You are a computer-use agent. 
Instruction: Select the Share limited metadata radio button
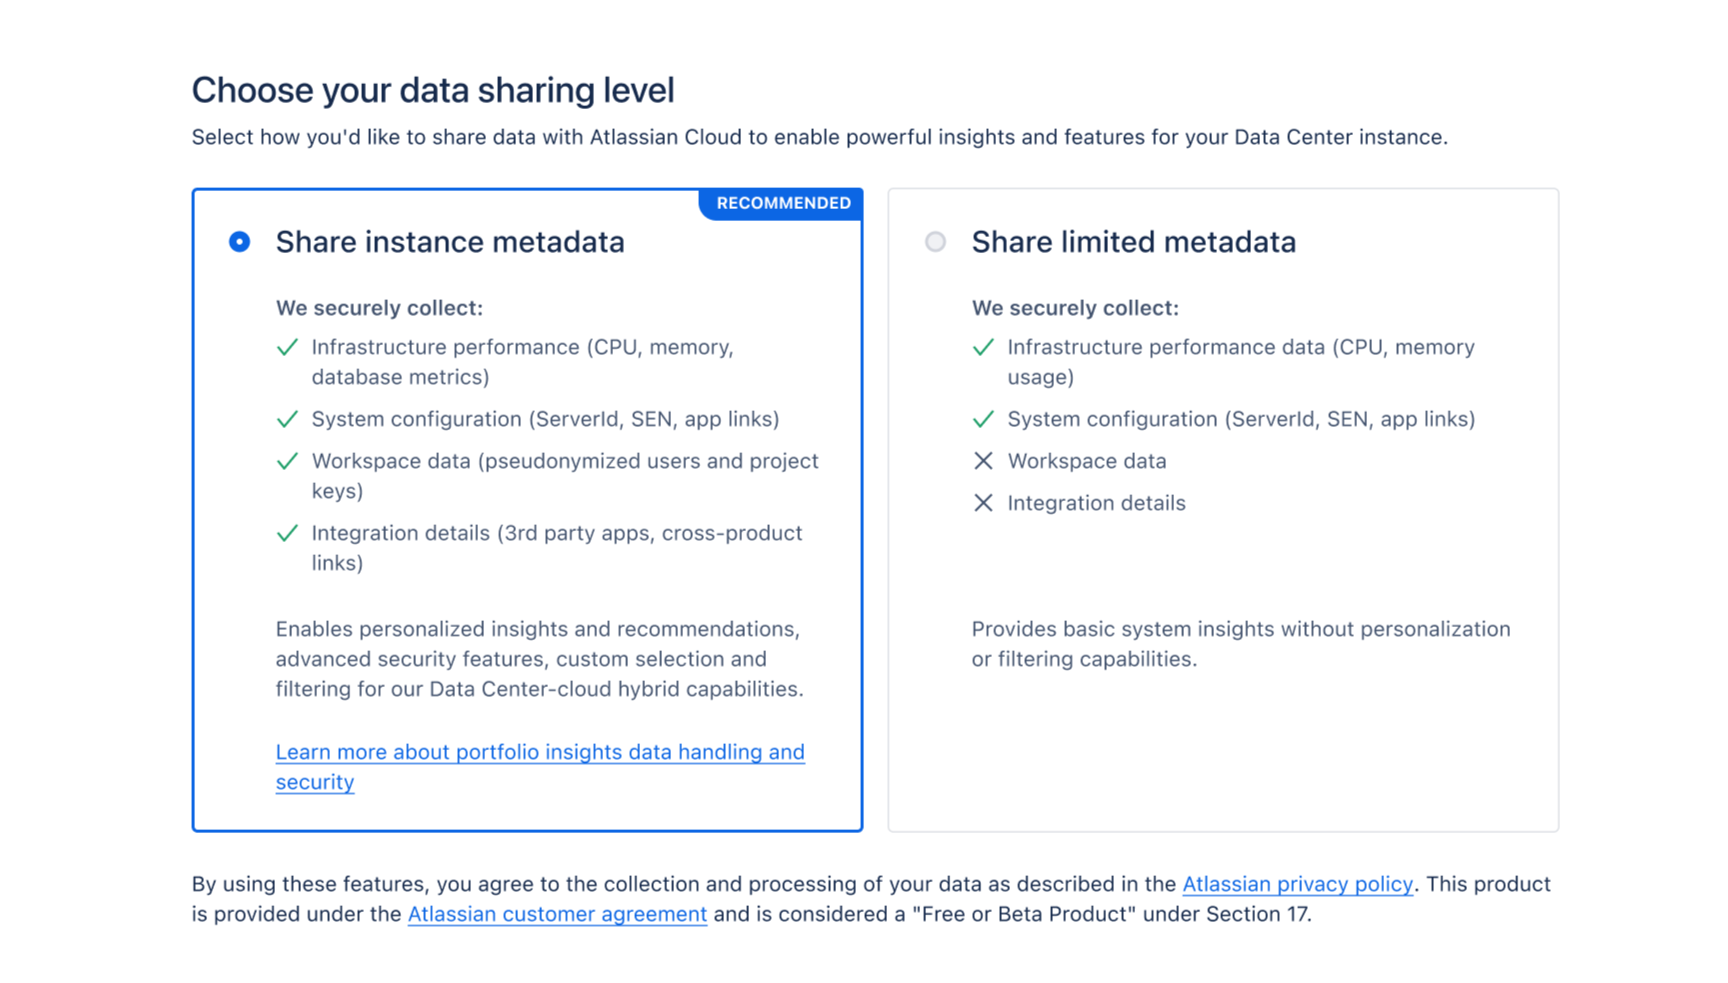coord(935,242)
